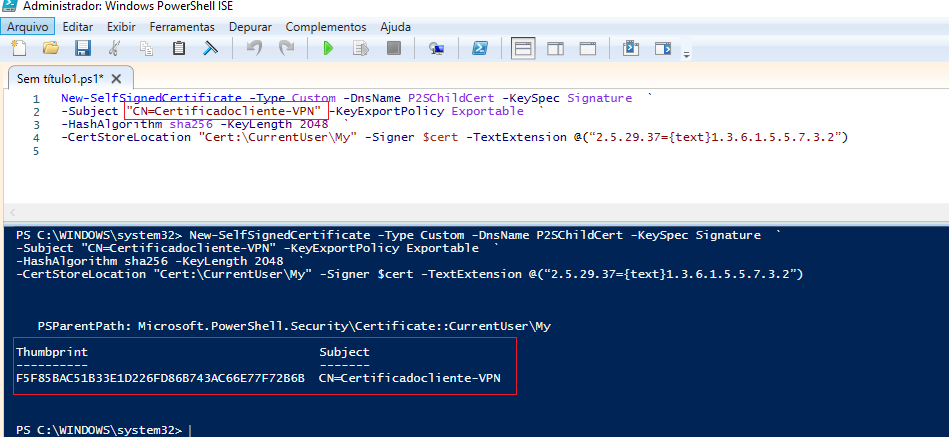Viewport: 949px width, 437px height.
Task: Open the Arquivo menu
Action: tap(27, 27)
